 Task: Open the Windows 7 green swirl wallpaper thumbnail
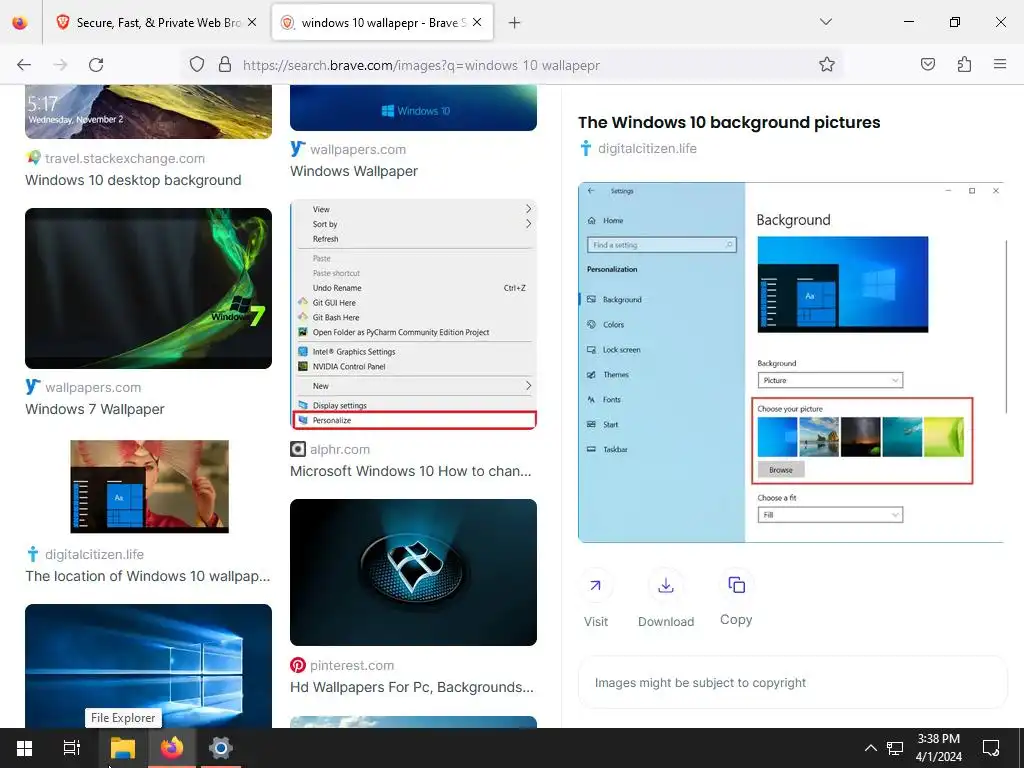click(x=148, y=288)
